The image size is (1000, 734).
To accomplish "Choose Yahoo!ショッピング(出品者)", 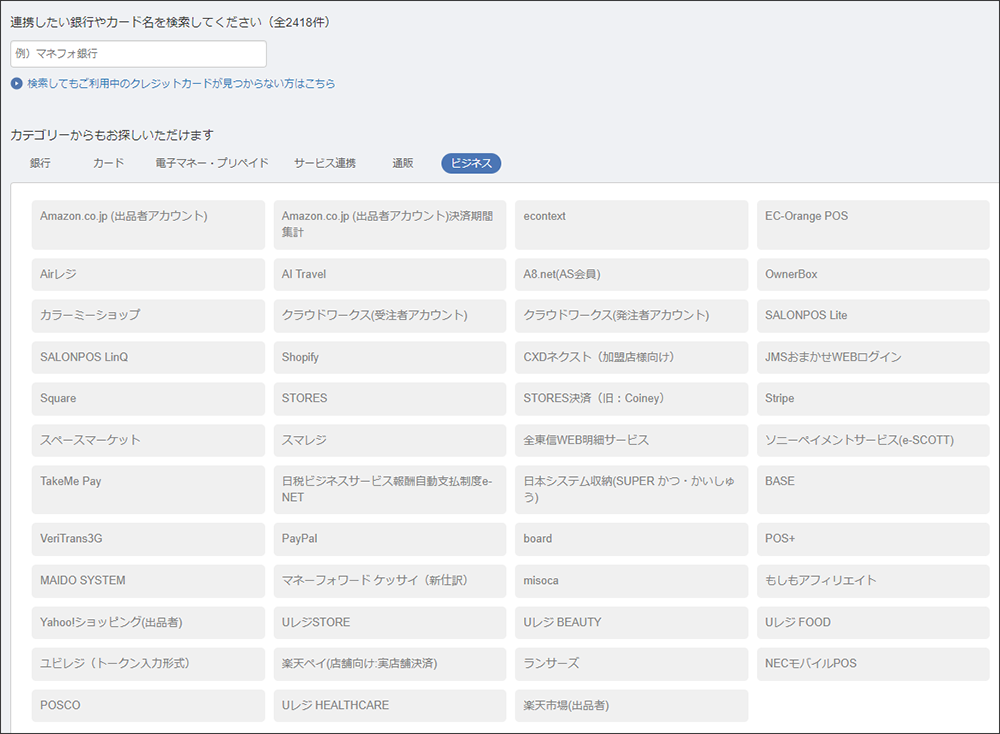I will coord(148,622).
